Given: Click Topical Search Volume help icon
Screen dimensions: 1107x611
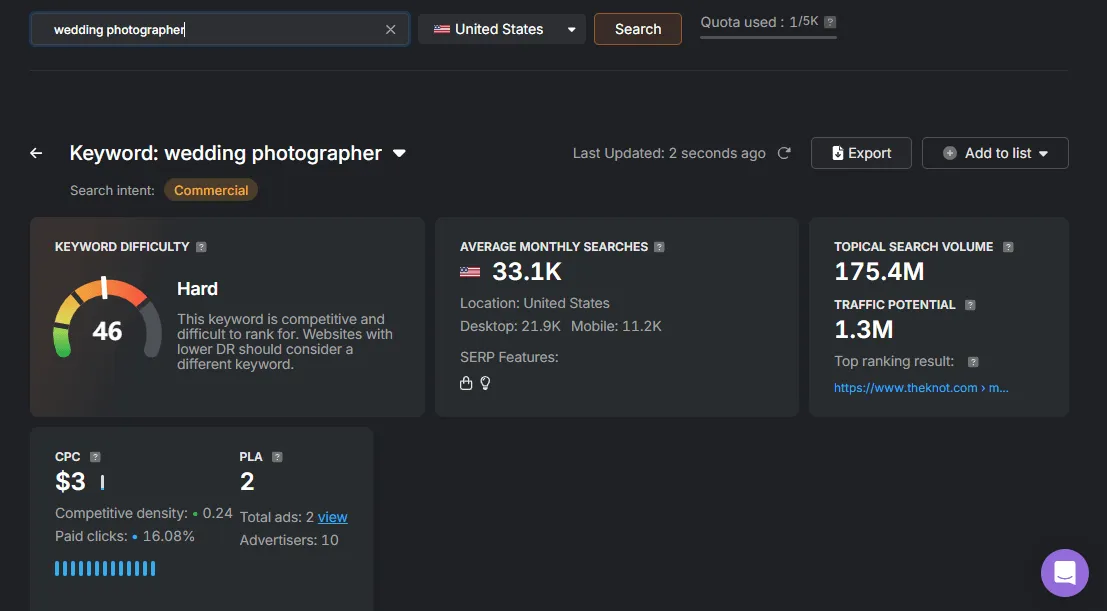Looking at the screenshot, I should [1008, 247].
